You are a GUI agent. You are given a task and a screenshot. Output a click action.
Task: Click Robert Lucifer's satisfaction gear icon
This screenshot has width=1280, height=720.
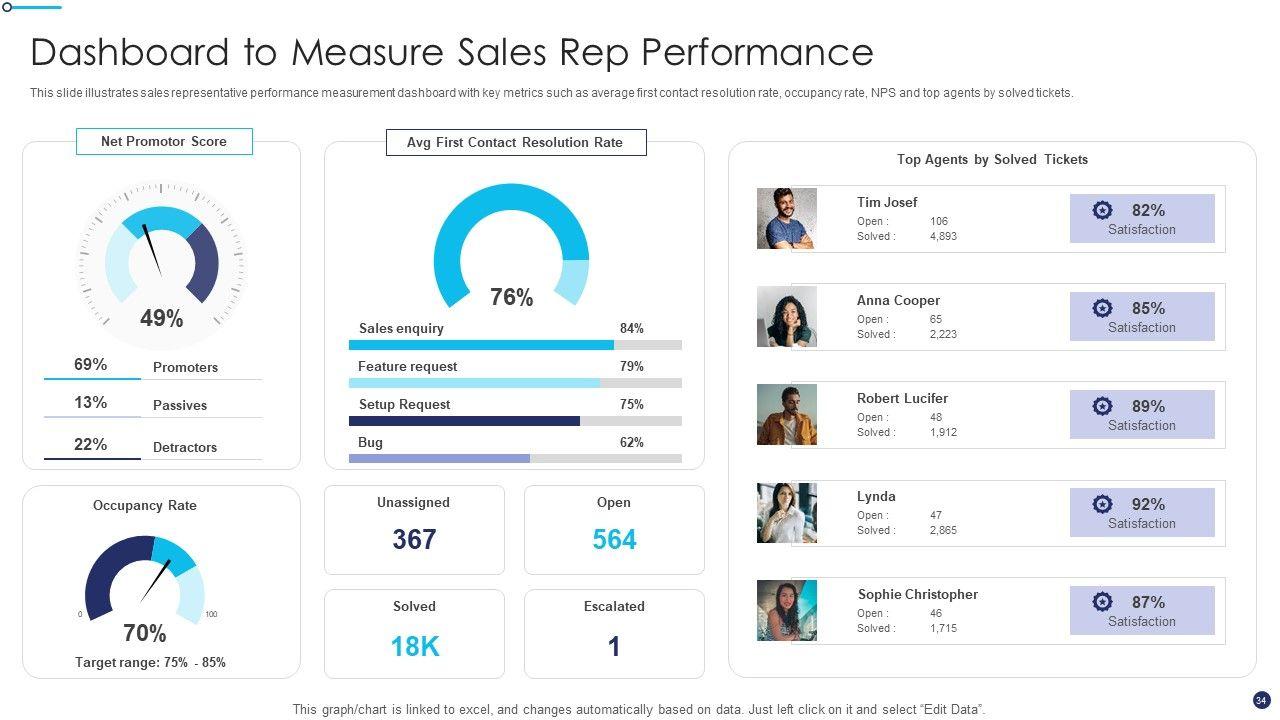[1102, 406]
